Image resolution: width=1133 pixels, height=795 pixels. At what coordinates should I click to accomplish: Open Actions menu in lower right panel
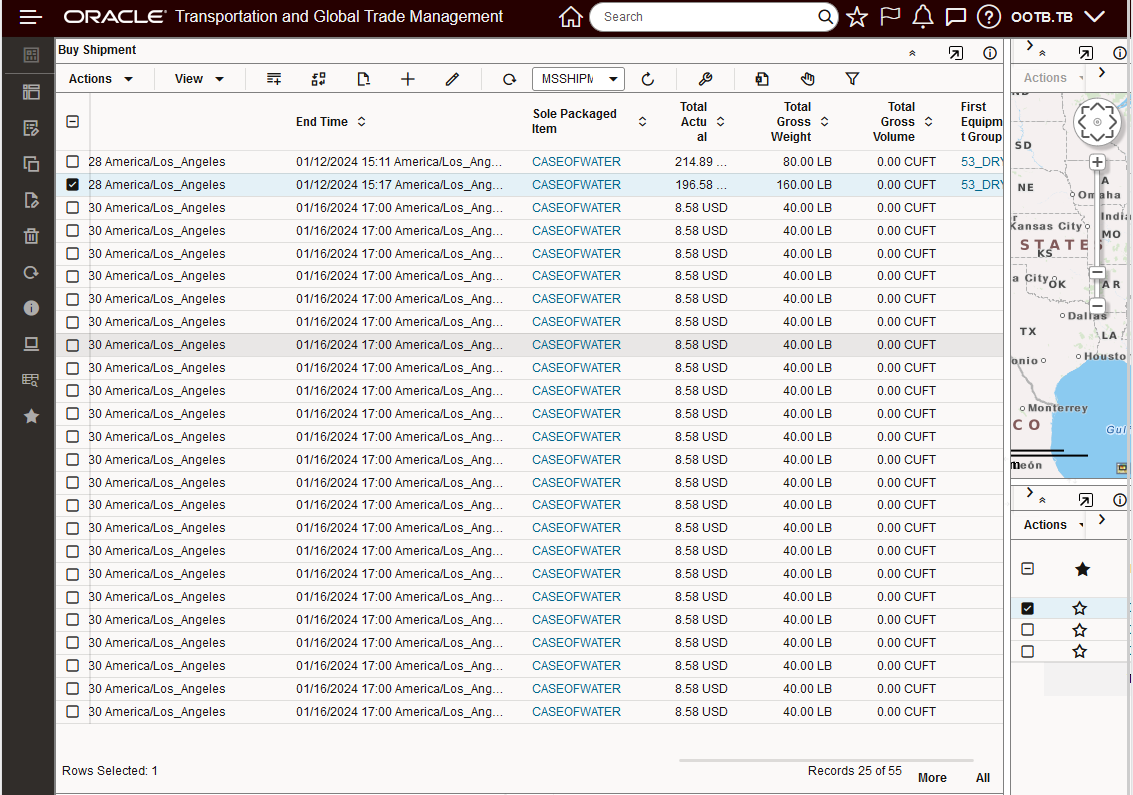[1054, 525]
